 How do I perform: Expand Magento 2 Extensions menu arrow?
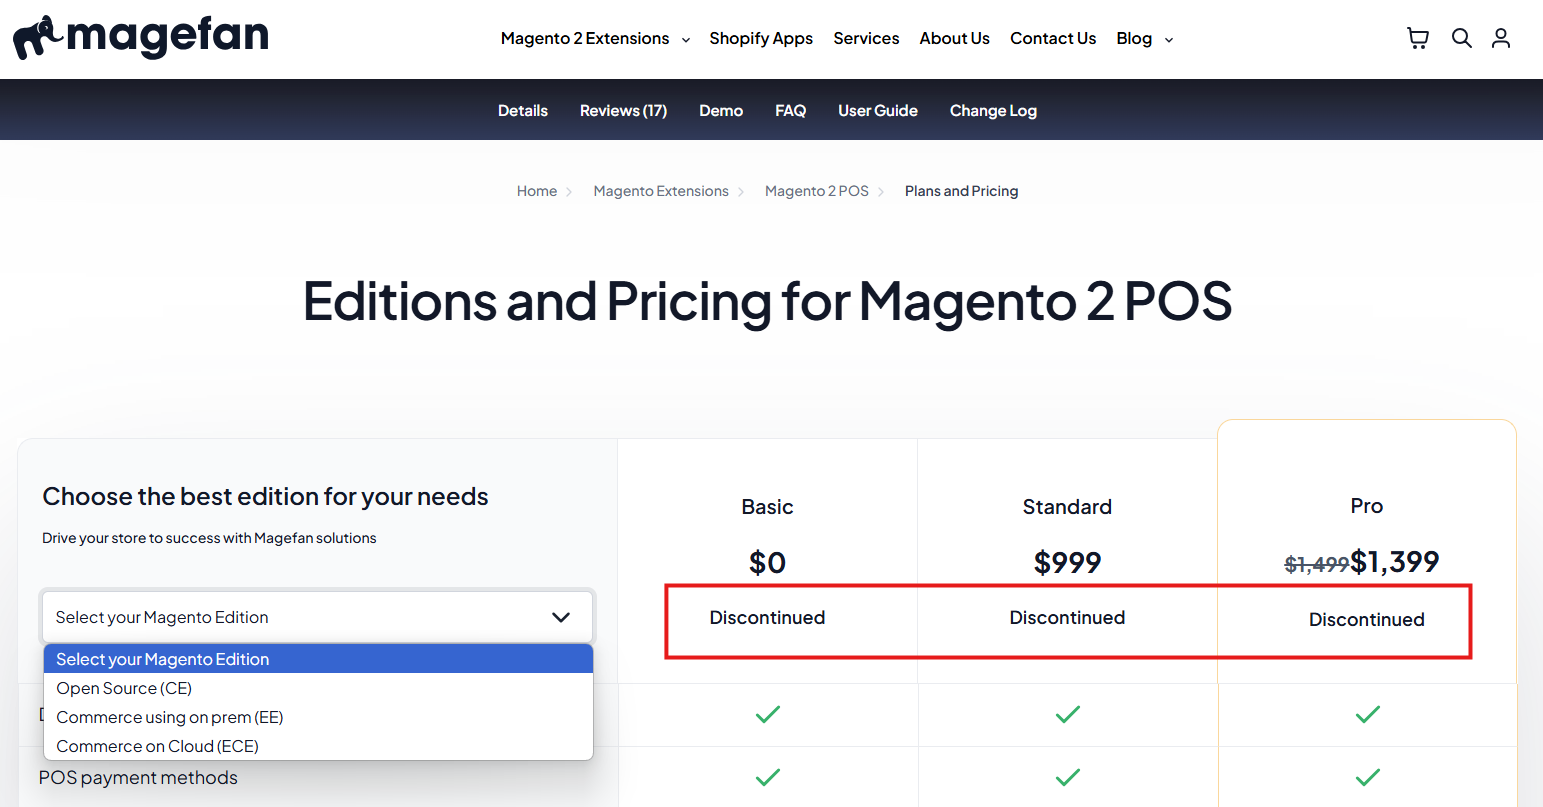tap(686, 40)
